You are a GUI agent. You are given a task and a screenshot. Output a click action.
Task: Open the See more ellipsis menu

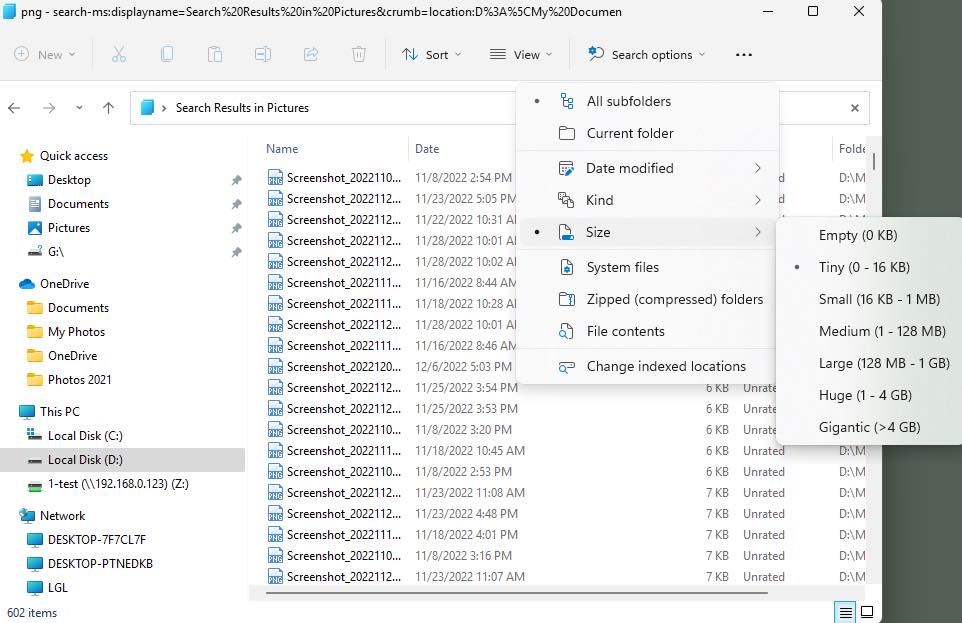tap(743, 54)
